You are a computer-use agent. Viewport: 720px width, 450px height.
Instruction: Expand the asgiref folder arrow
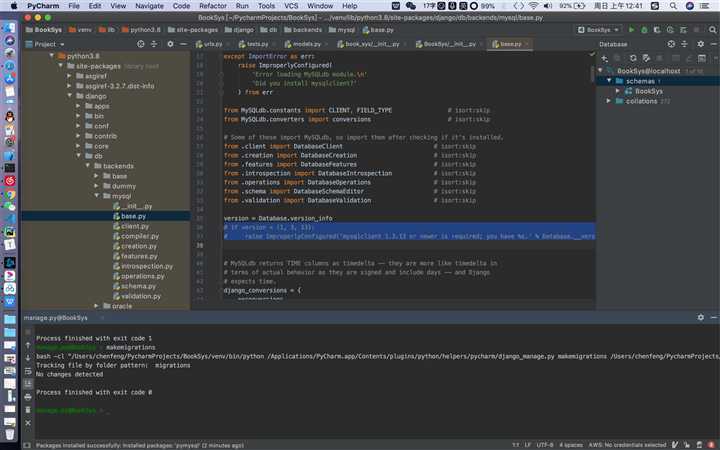[69, 76]
